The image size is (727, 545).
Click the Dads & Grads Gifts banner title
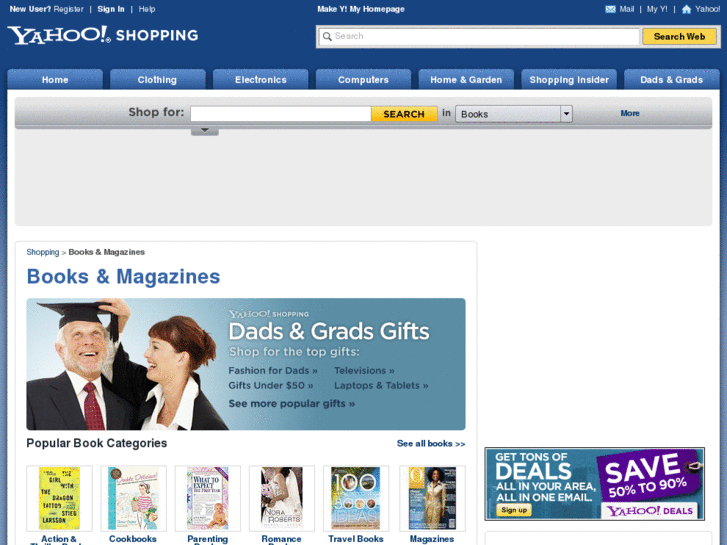329,331
